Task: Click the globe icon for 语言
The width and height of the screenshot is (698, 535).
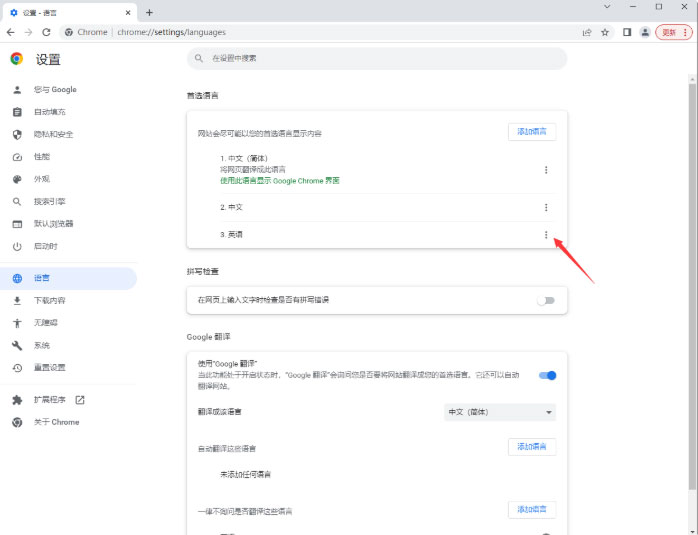Action: (17, 278)
